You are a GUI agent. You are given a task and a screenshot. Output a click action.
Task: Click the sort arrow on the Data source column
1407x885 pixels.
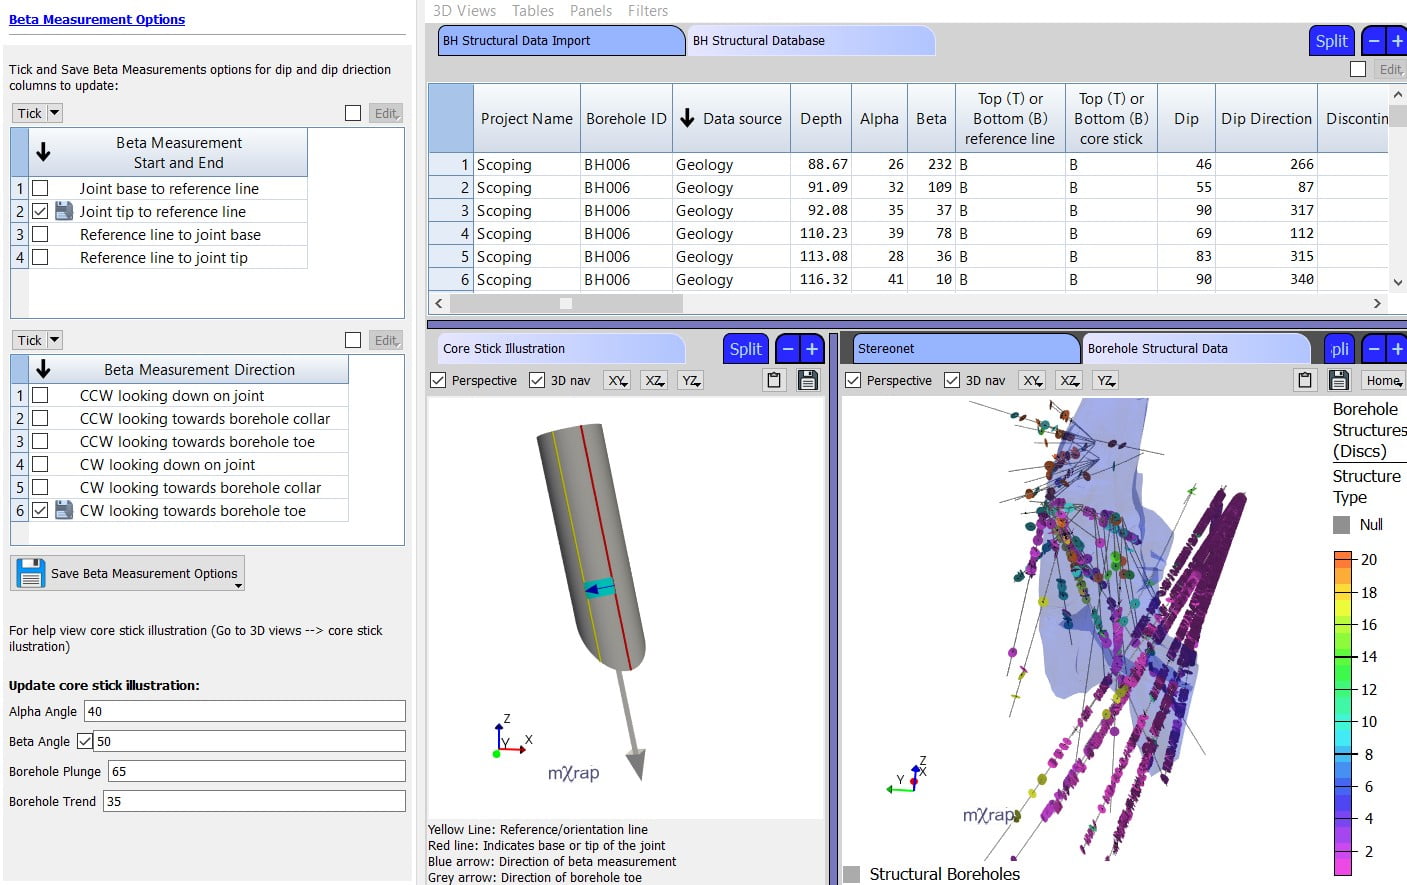[689, 118]
